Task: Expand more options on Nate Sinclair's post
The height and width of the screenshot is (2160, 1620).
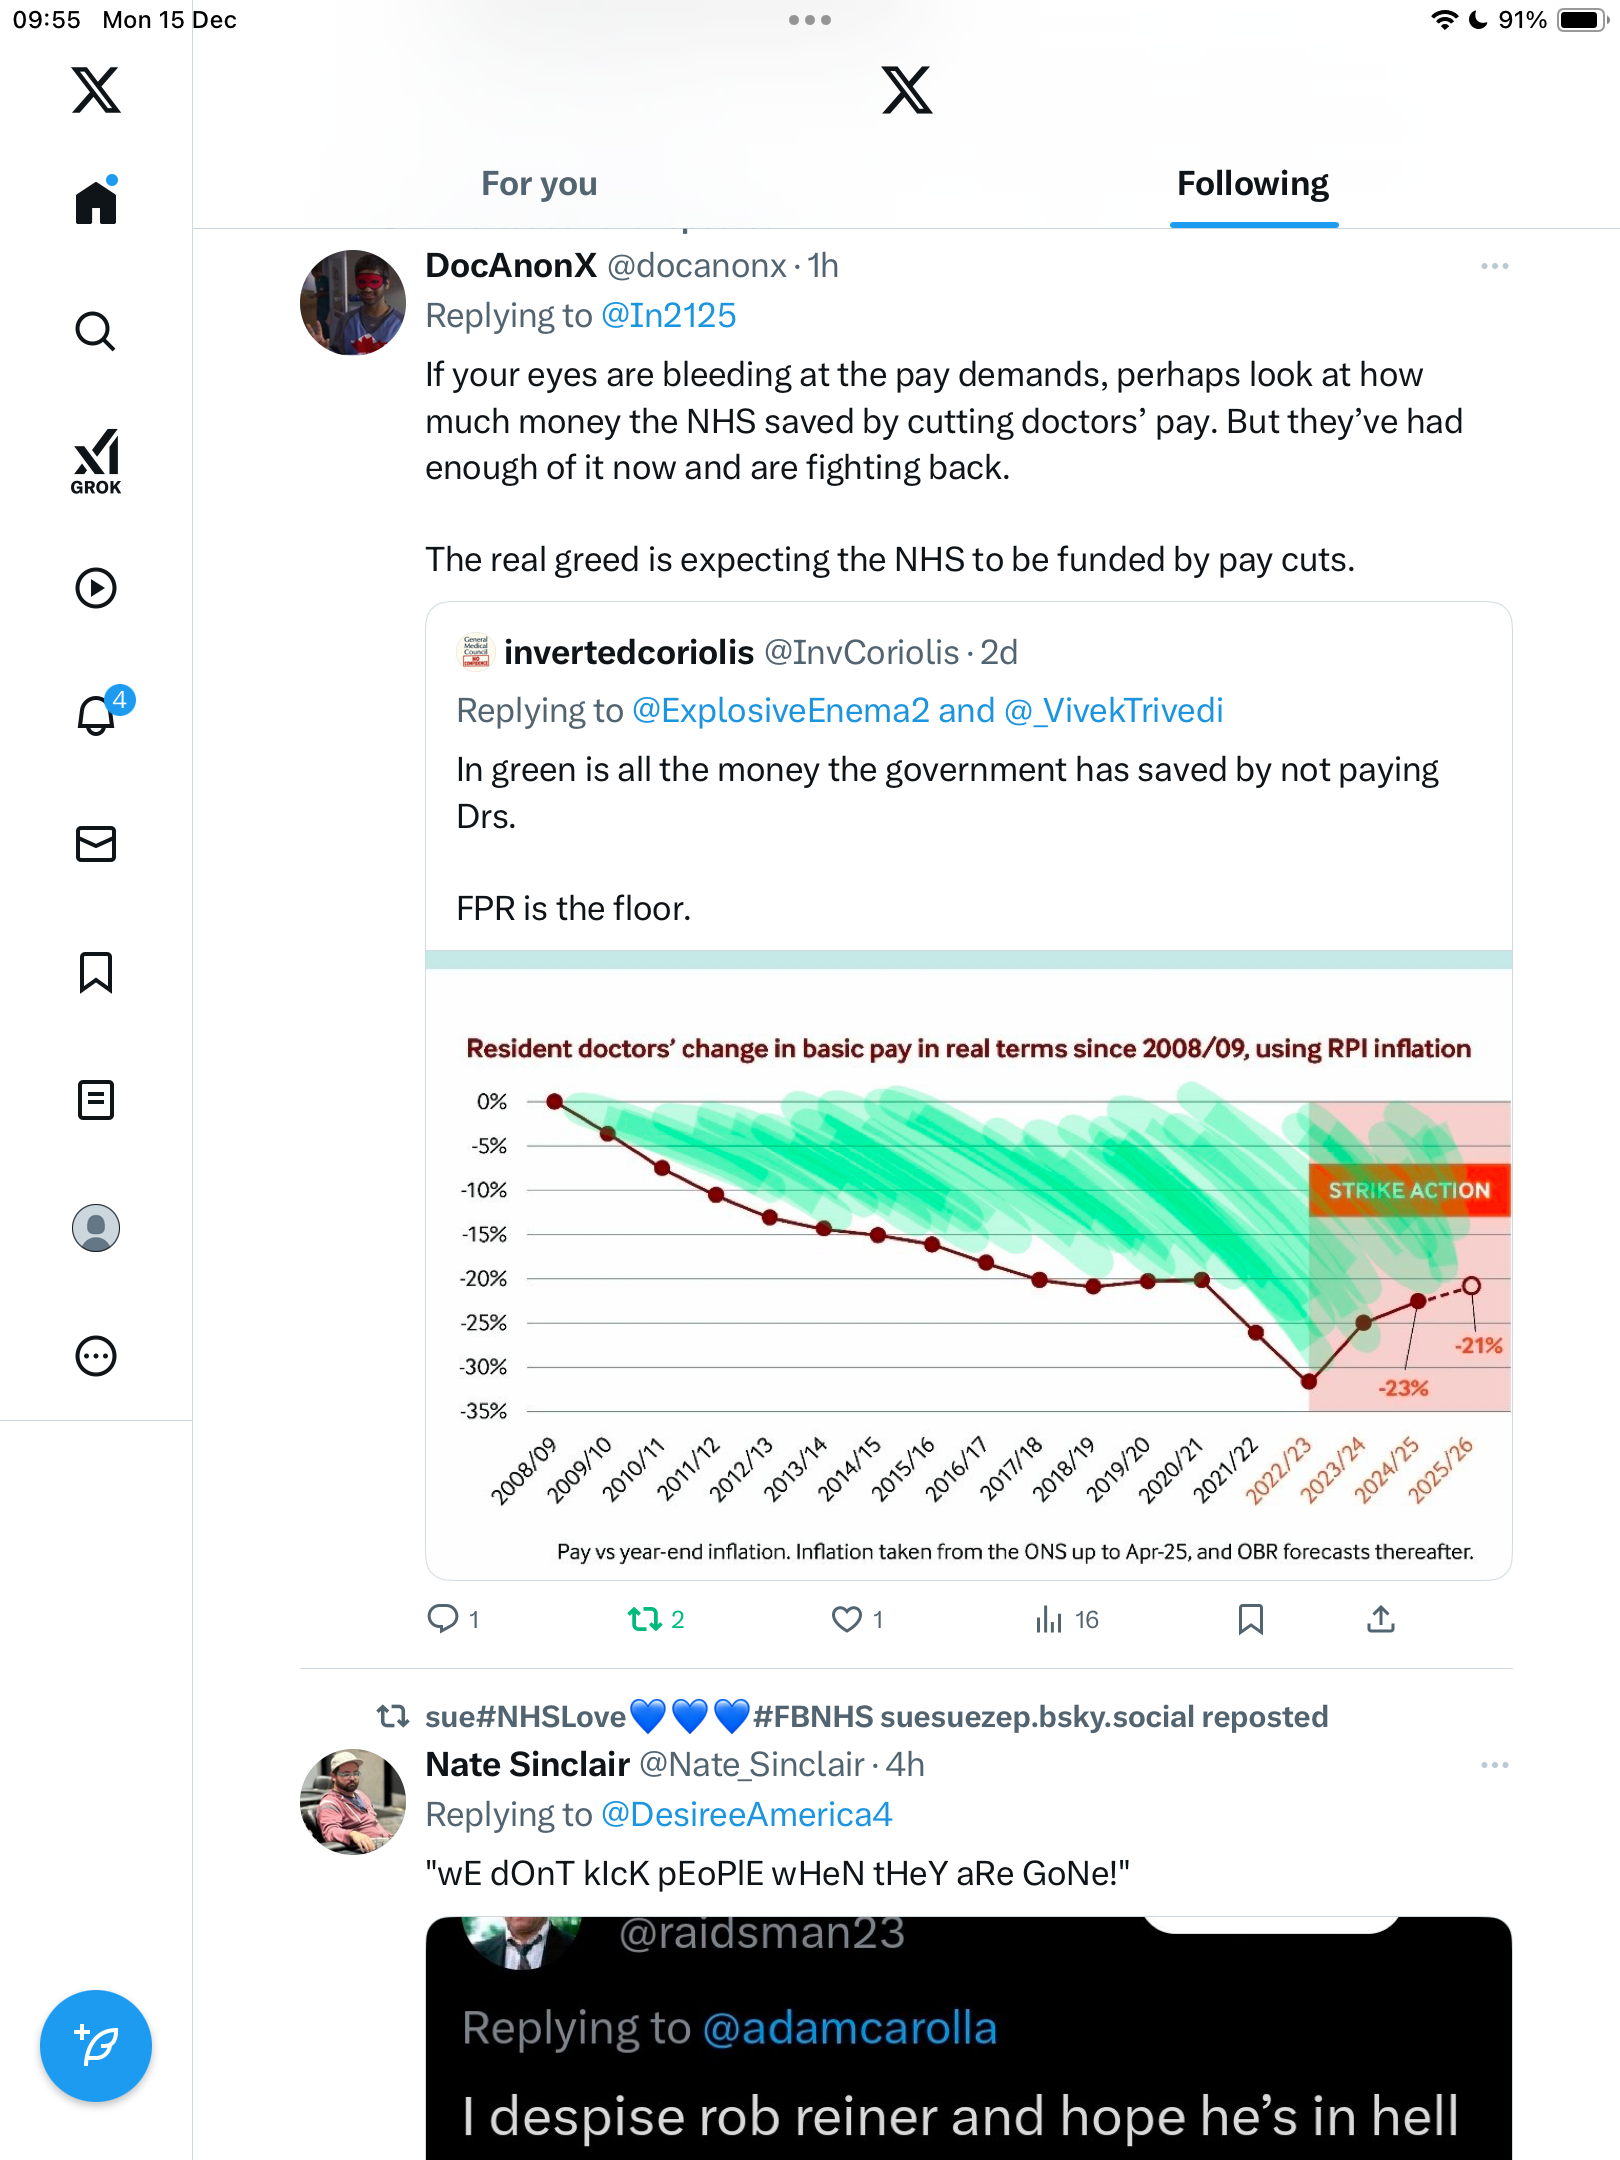Action: tap(1495, 1765)
